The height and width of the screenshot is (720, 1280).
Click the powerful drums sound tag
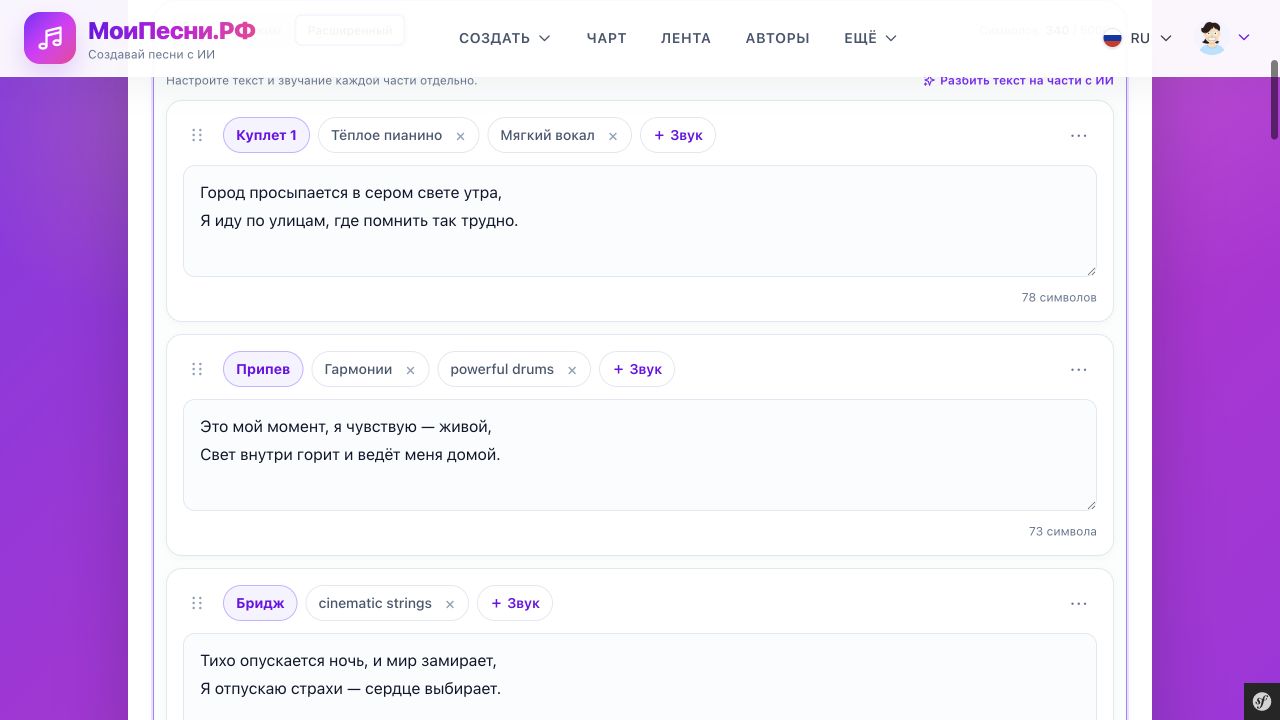pyautogui.click(x=502, y=369)
